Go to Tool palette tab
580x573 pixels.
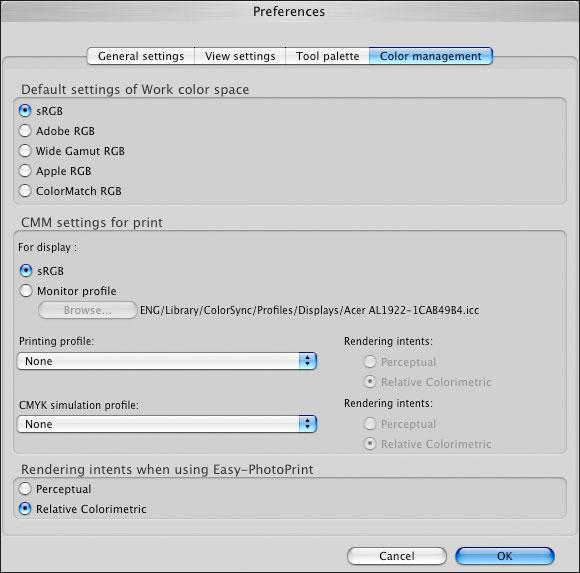click(327, 56)
